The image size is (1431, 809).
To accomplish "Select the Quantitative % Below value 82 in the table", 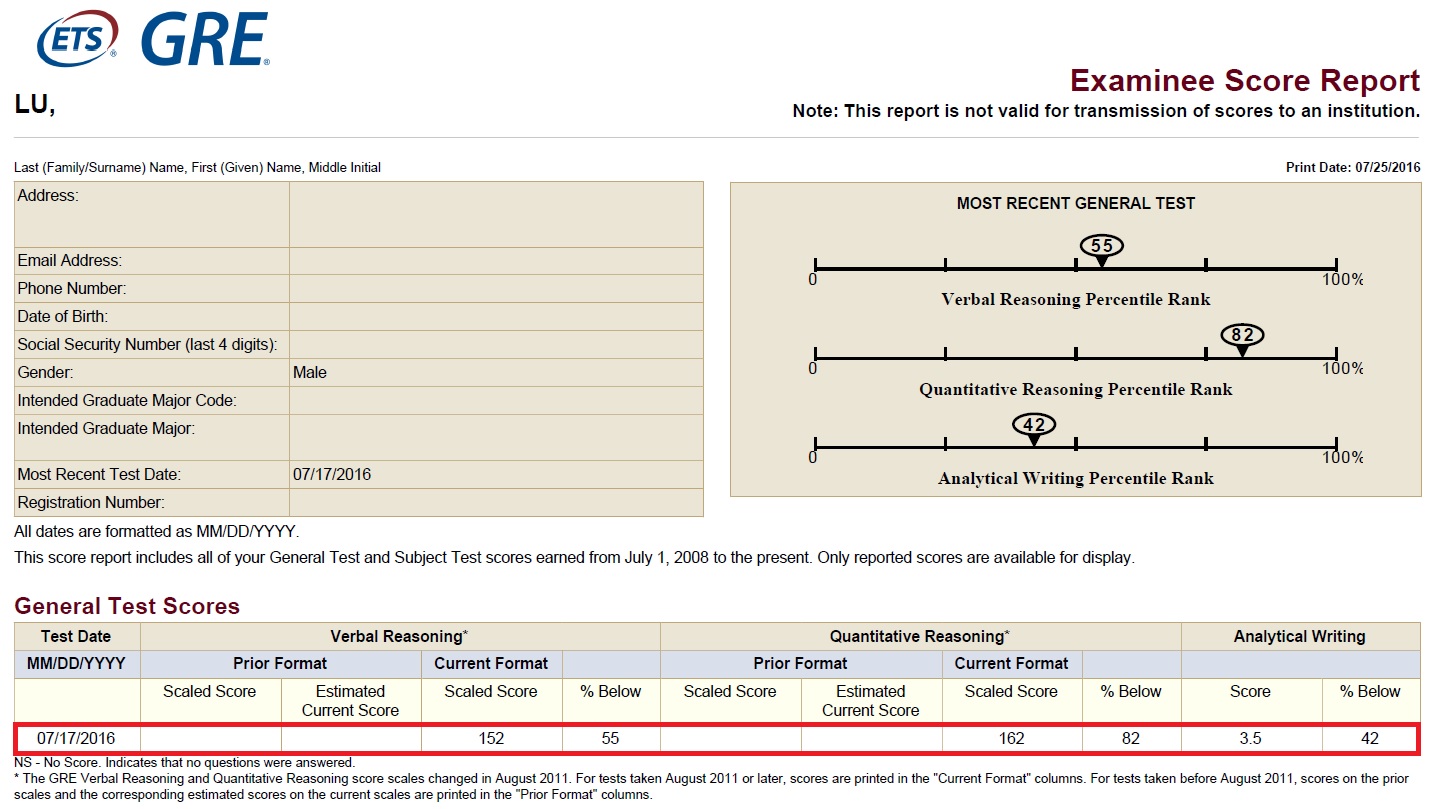I will coord(1130,739).
